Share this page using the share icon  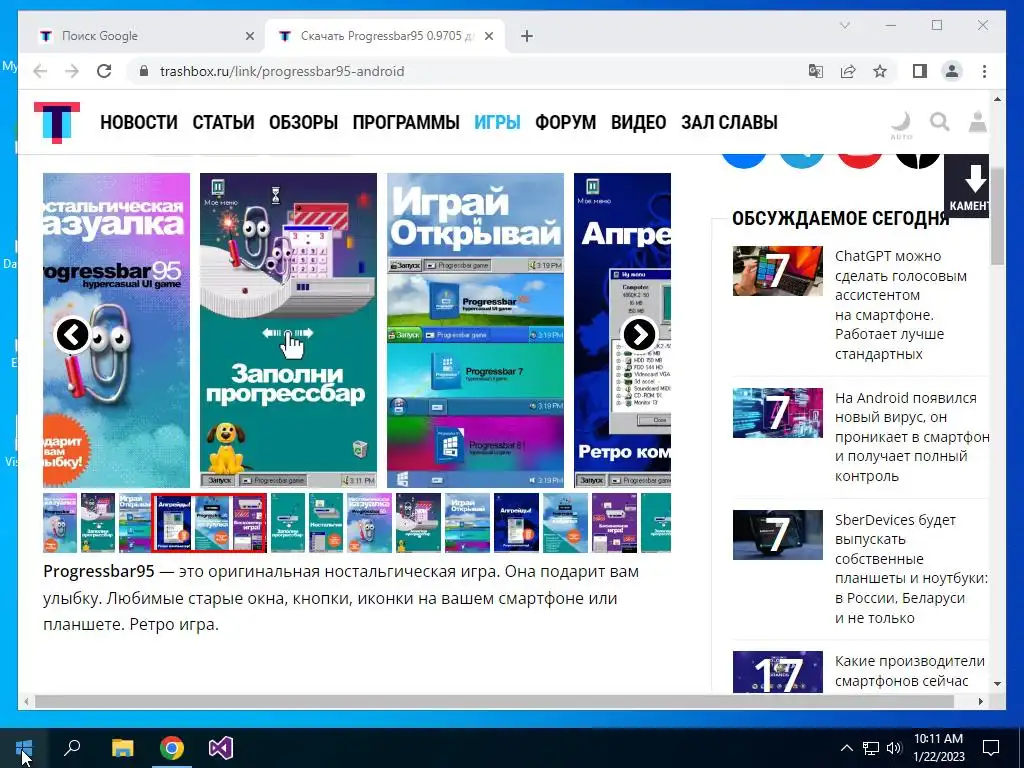848,71
